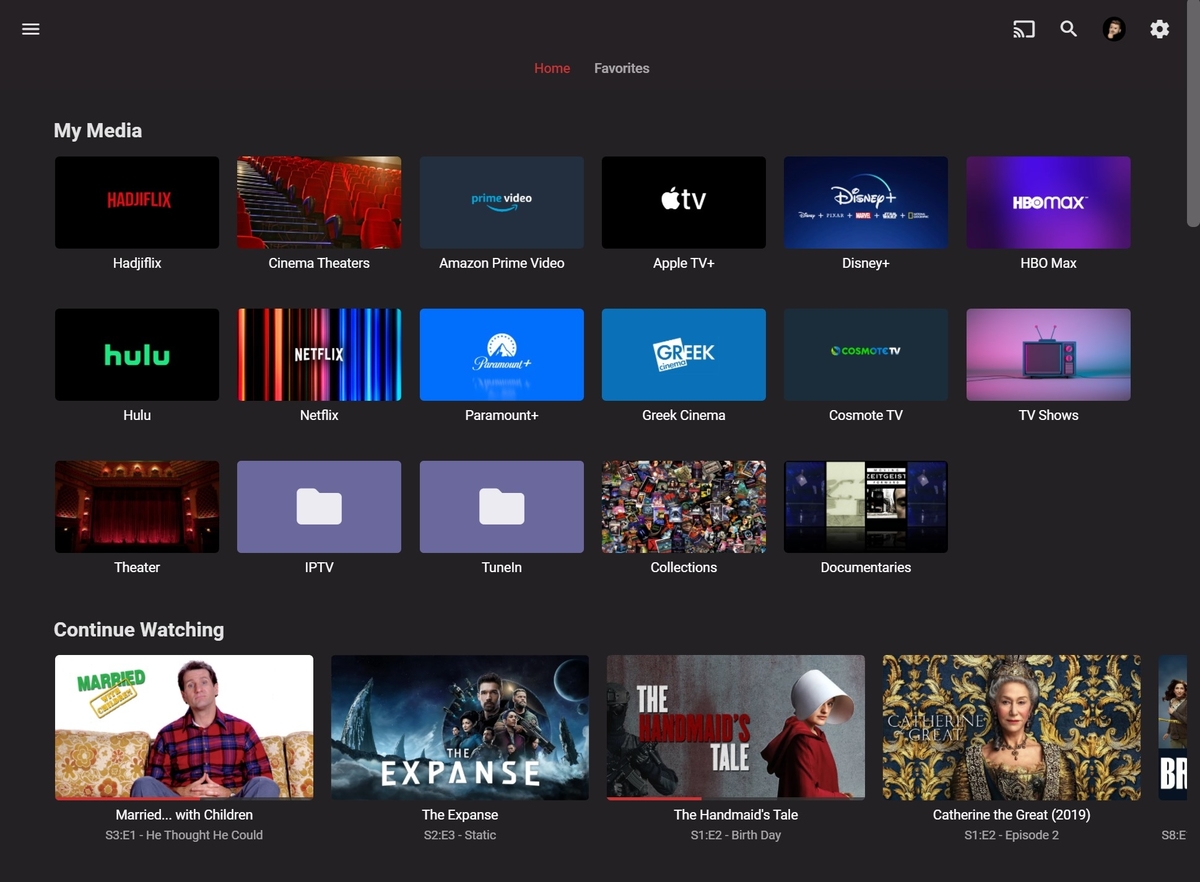Click the 'Hadjiflix' label text
Image resolution: width=1200 pixels, height=882 pixels.
pyautogui.click(x=137, y=263)
